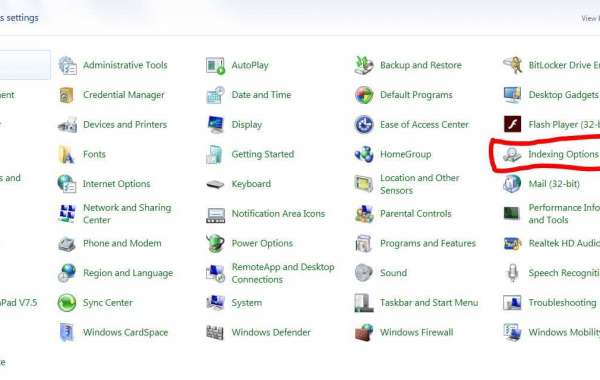This screenshot has width=600, height=380.
Task: Open the Fonts folder icon
Action: (x=67, y=155)
